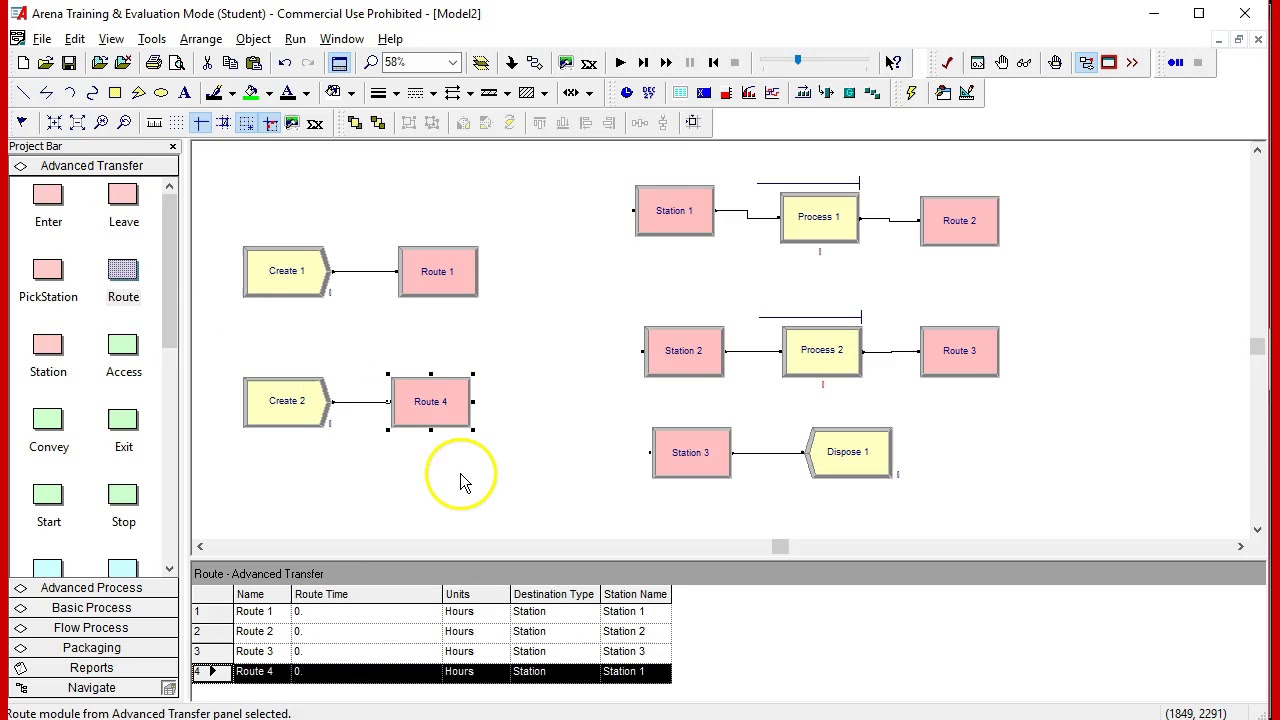The width and height of the screenshot is (1280, 720).
Task: Open the Navigate panel
Action: click(x=92, y=688)
